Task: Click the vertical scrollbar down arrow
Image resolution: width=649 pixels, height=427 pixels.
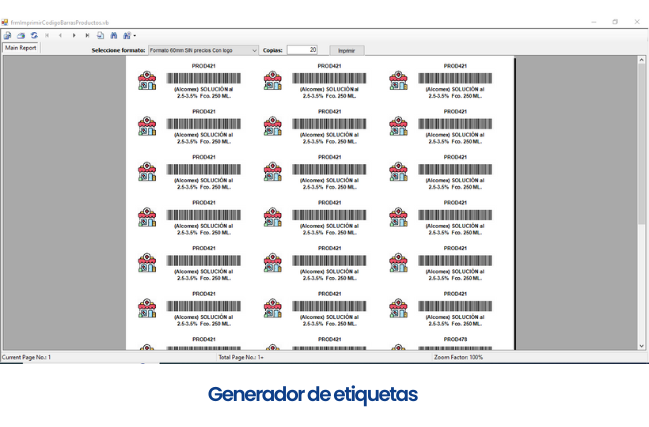Action: coord(642,346)
